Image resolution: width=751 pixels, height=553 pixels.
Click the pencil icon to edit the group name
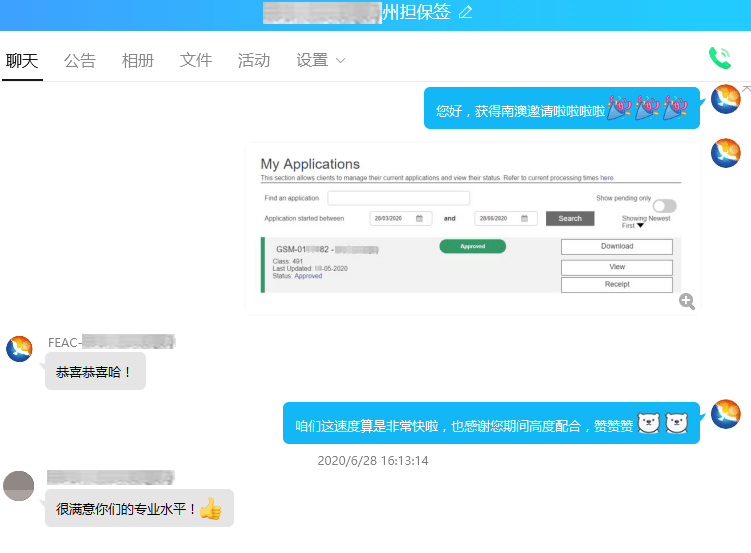[465, 12]
